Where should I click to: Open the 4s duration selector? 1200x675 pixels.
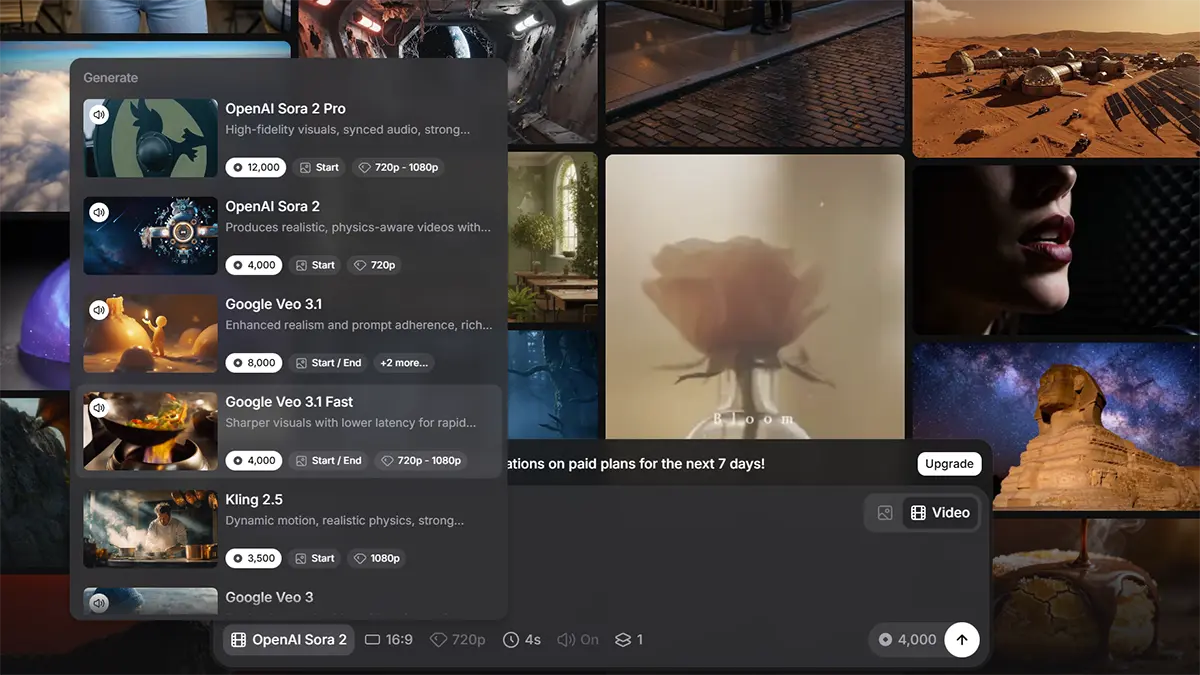coord(522,640)
